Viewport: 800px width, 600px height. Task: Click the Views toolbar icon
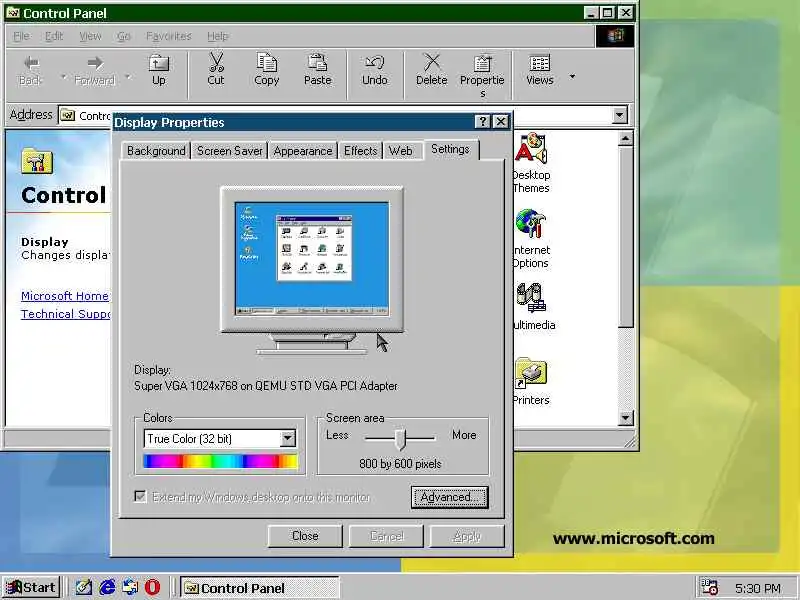(539, 63)
